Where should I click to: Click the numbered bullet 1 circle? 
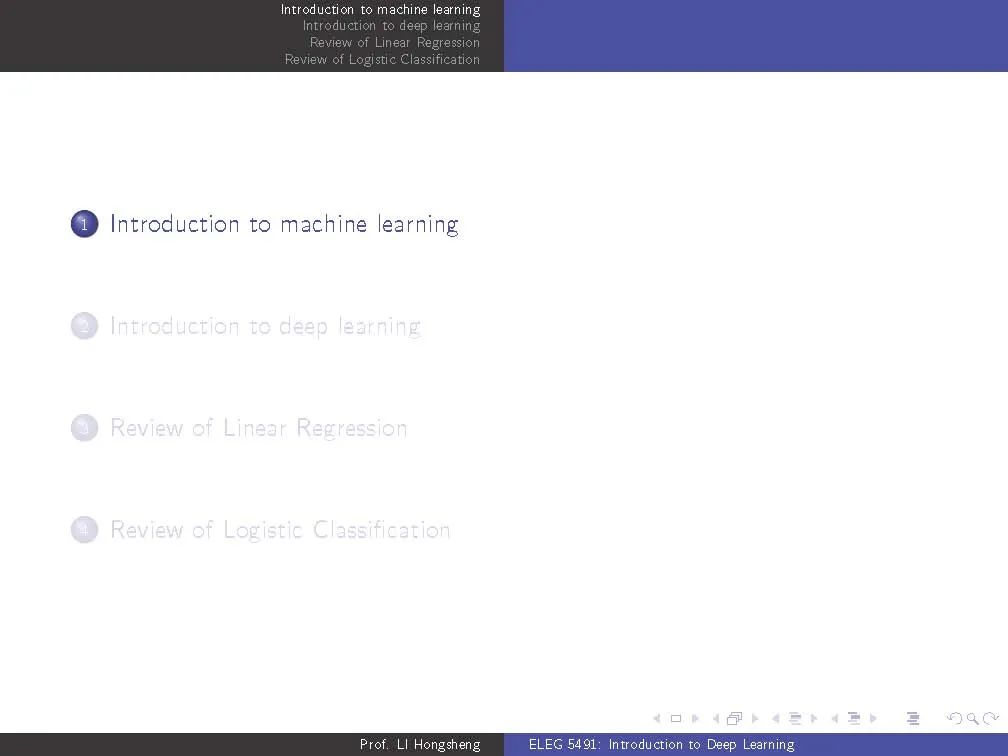click(84, 224)
